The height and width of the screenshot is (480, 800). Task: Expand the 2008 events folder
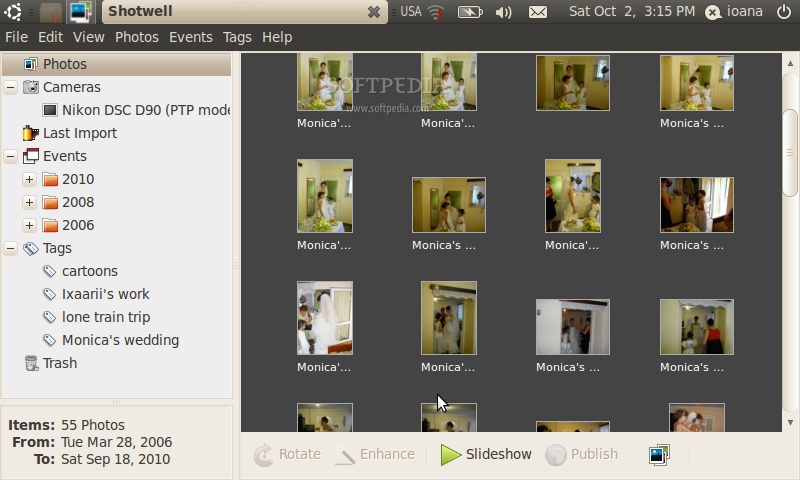tap(30, 203)
